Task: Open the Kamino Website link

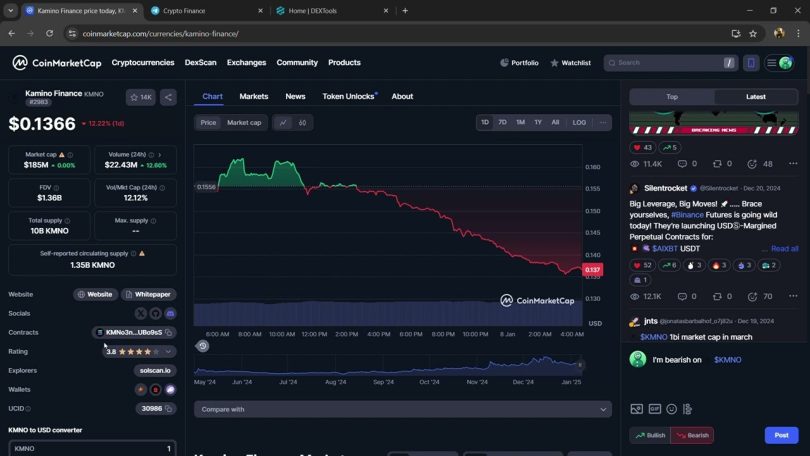Action: (95, 294)
